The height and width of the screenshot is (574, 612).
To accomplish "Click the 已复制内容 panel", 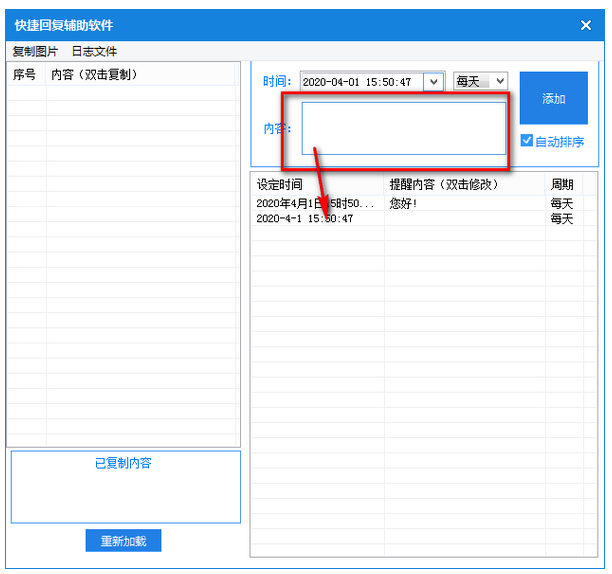I will click(x=126, y=487).
